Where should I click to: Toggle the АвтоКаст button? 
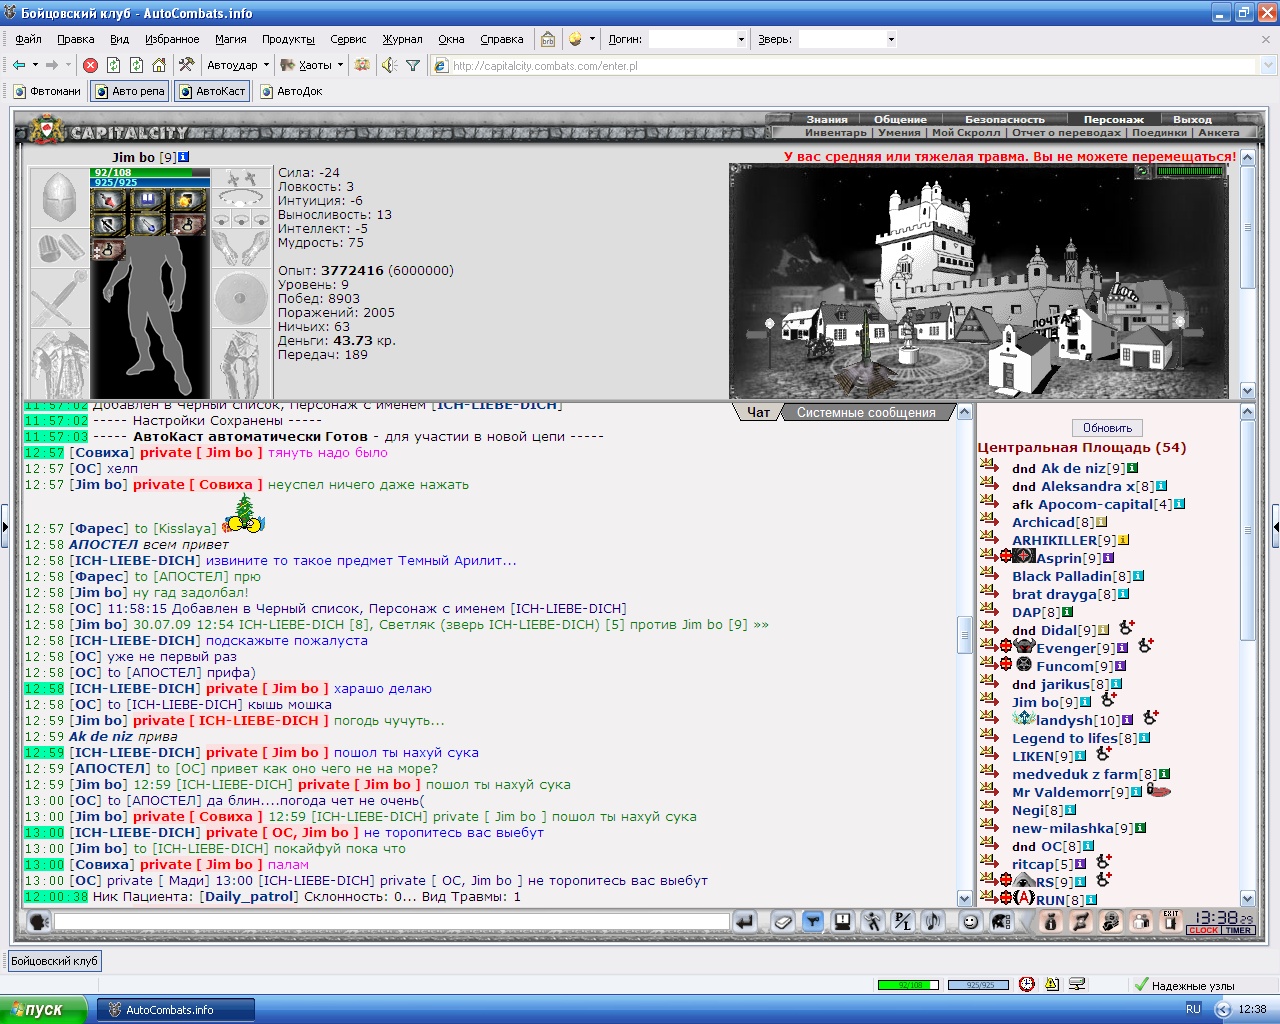click(x=212, y=91)
